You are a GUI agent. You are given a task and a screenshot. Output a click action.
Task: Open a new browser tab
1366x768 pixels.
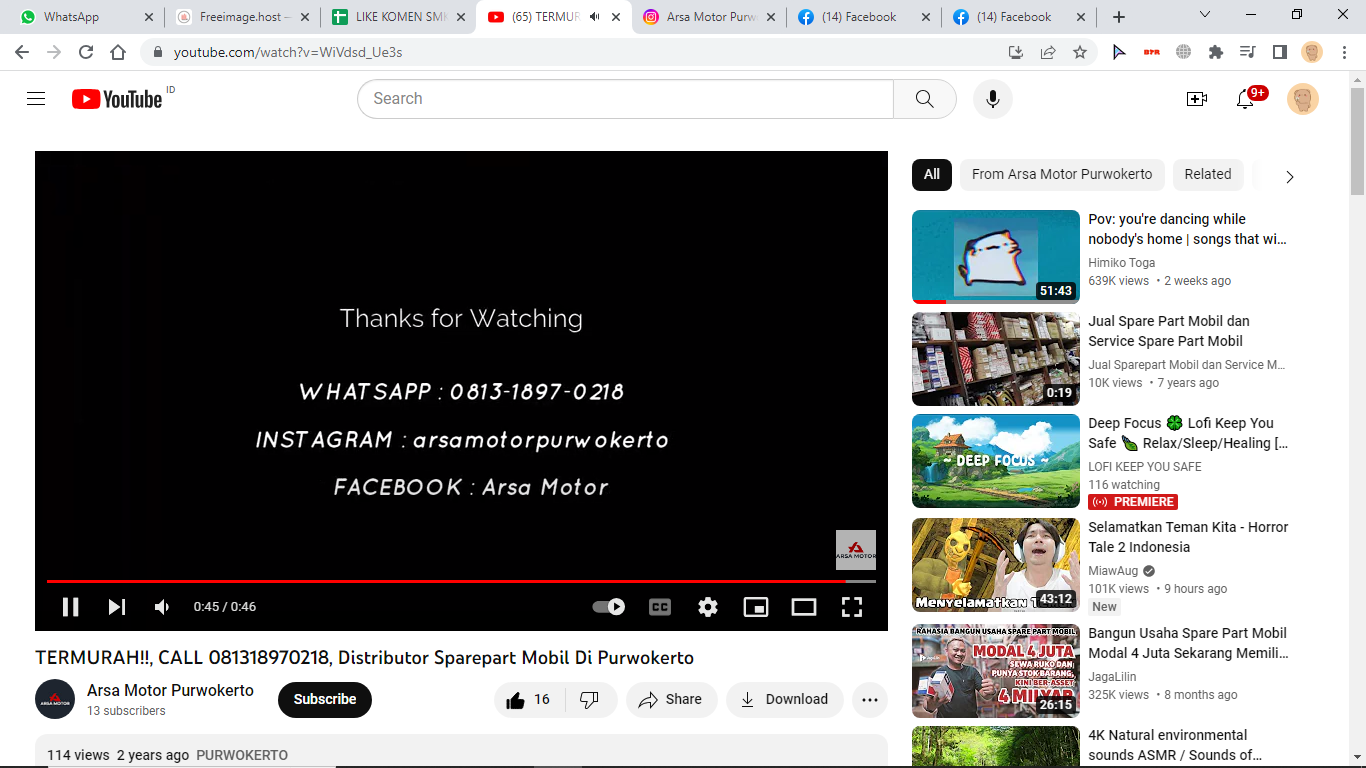click(1119, 17)
